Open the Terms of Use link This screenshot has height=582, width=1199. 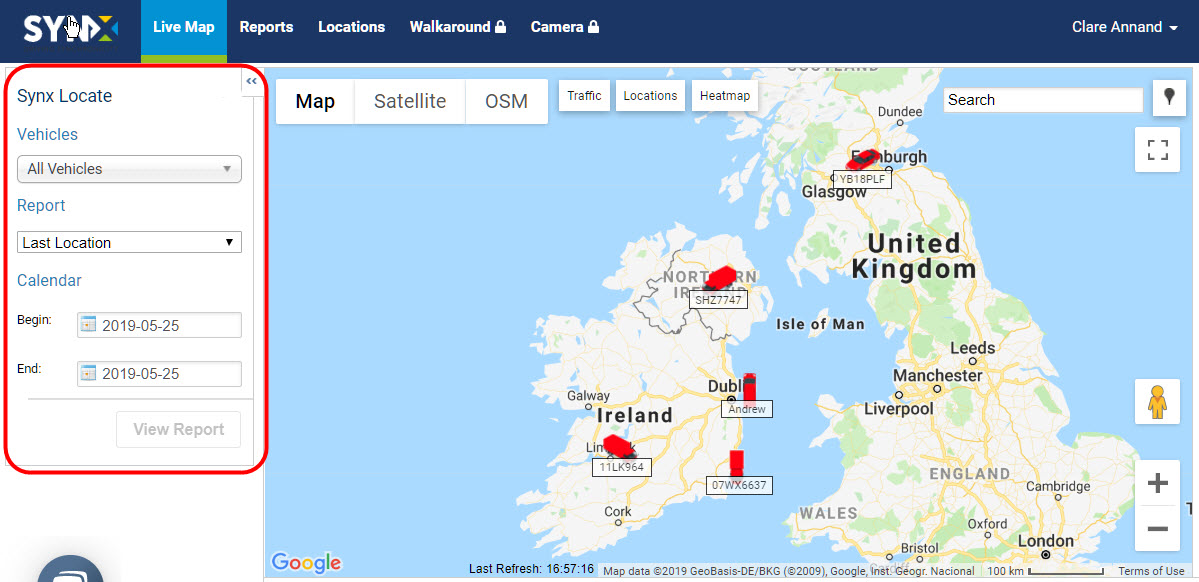point(1151,571)
